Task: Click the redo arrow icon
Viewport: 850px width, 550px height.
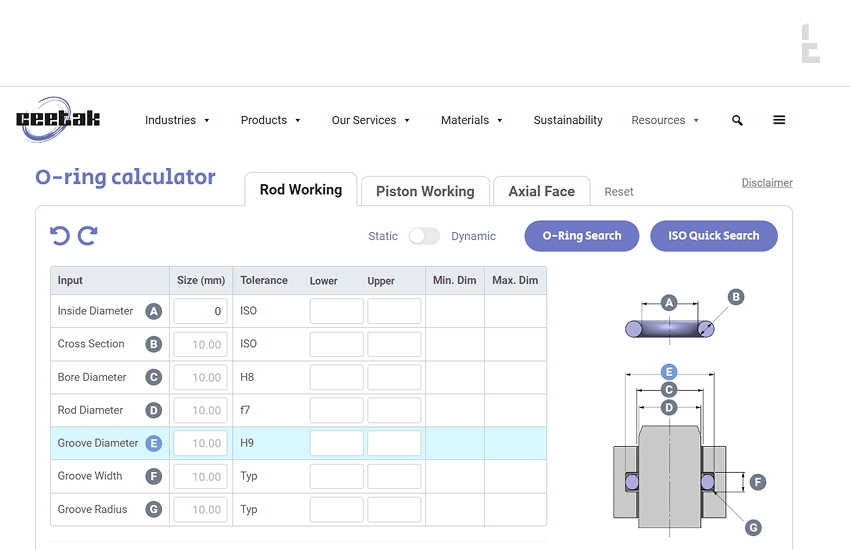Action: [88, 236]
